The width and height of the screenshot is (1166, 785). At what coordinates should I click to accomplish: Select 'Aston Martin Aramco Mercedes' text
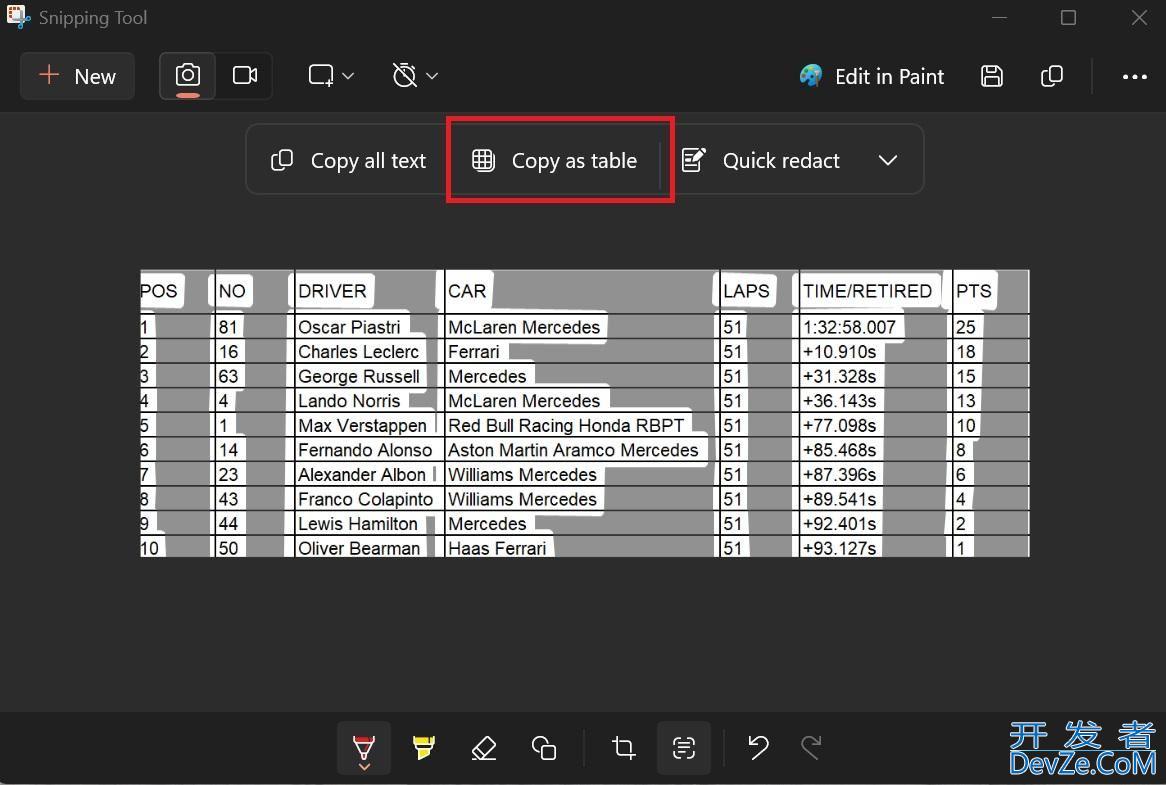pyautogui.click(x=573, y=450)
